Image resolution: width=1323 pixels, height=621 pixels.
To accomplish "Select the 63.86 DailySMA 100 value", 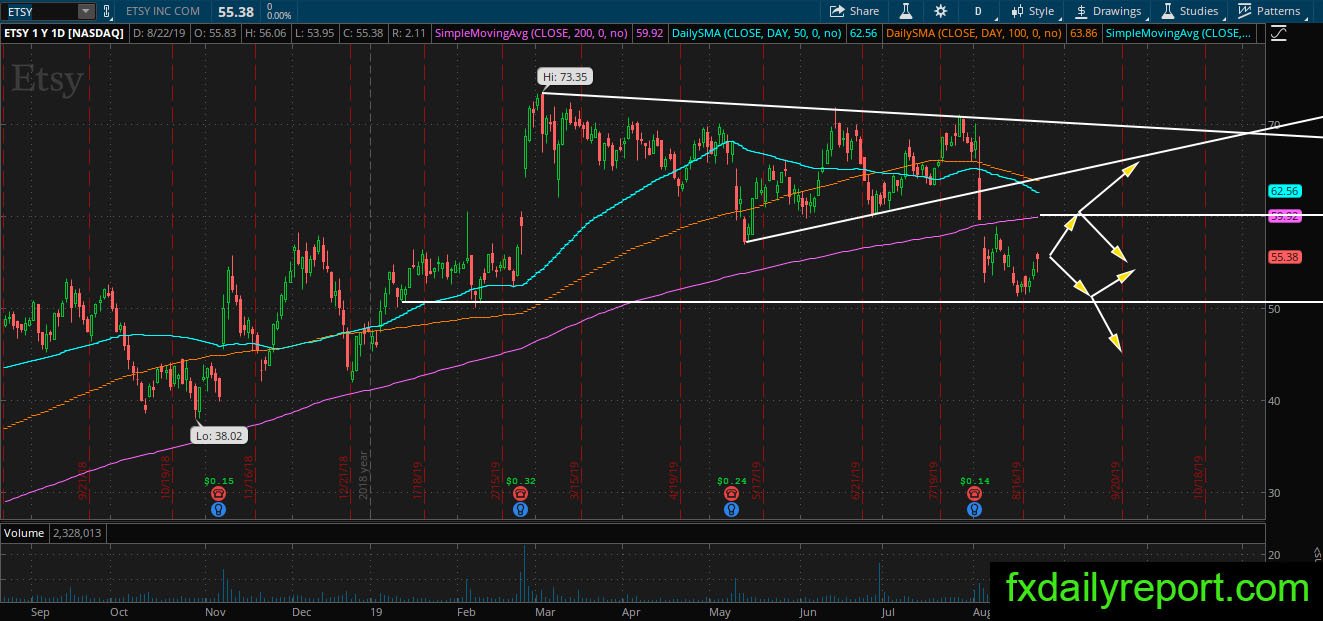I will [x=1083, y=33].
